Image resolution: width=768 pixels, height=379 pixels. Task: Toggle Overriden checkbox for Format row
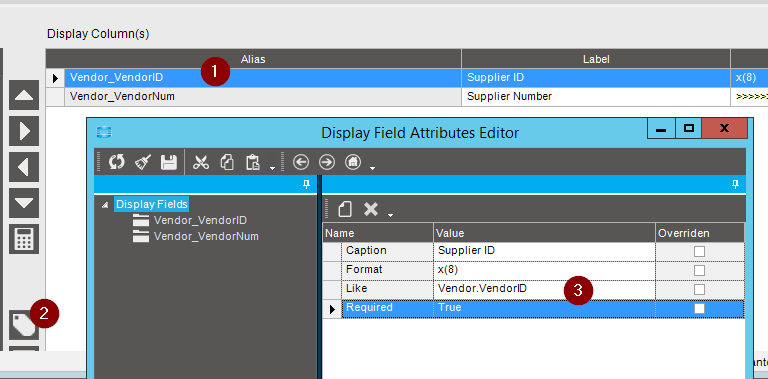(x=699, y=270)
